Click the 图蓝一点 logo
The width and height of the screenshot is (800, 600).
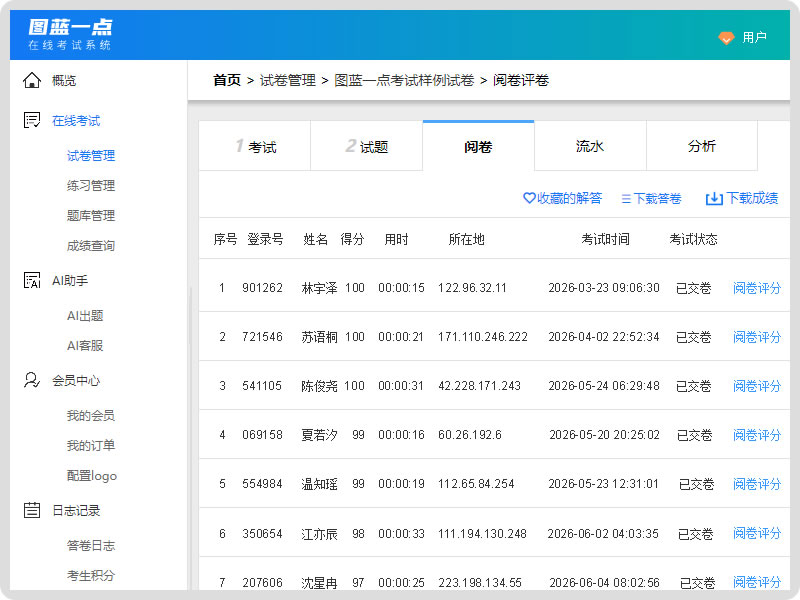pyautogui.click(x=70, y=34)
